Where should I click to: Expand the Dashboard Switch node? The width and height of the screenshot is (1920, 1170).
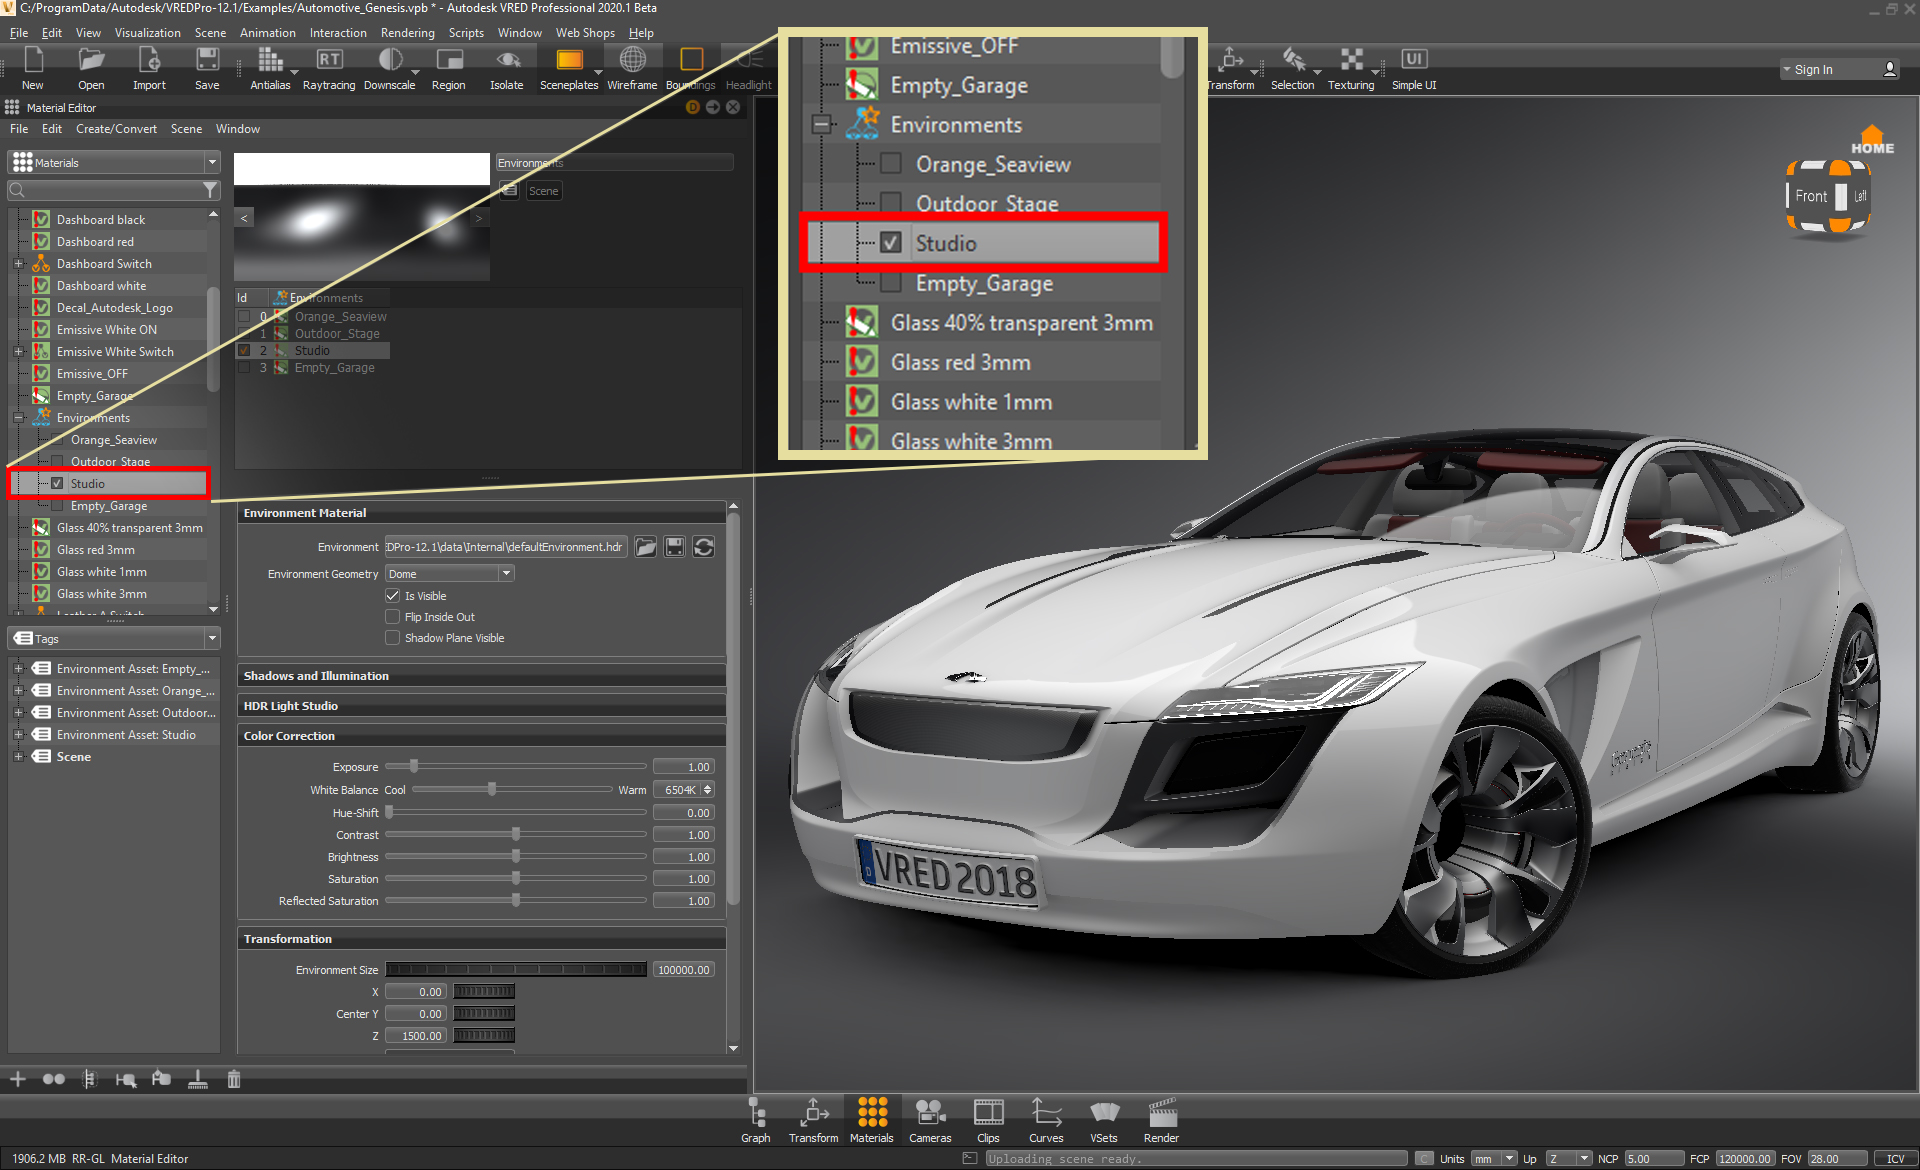(x=18, y=264)
